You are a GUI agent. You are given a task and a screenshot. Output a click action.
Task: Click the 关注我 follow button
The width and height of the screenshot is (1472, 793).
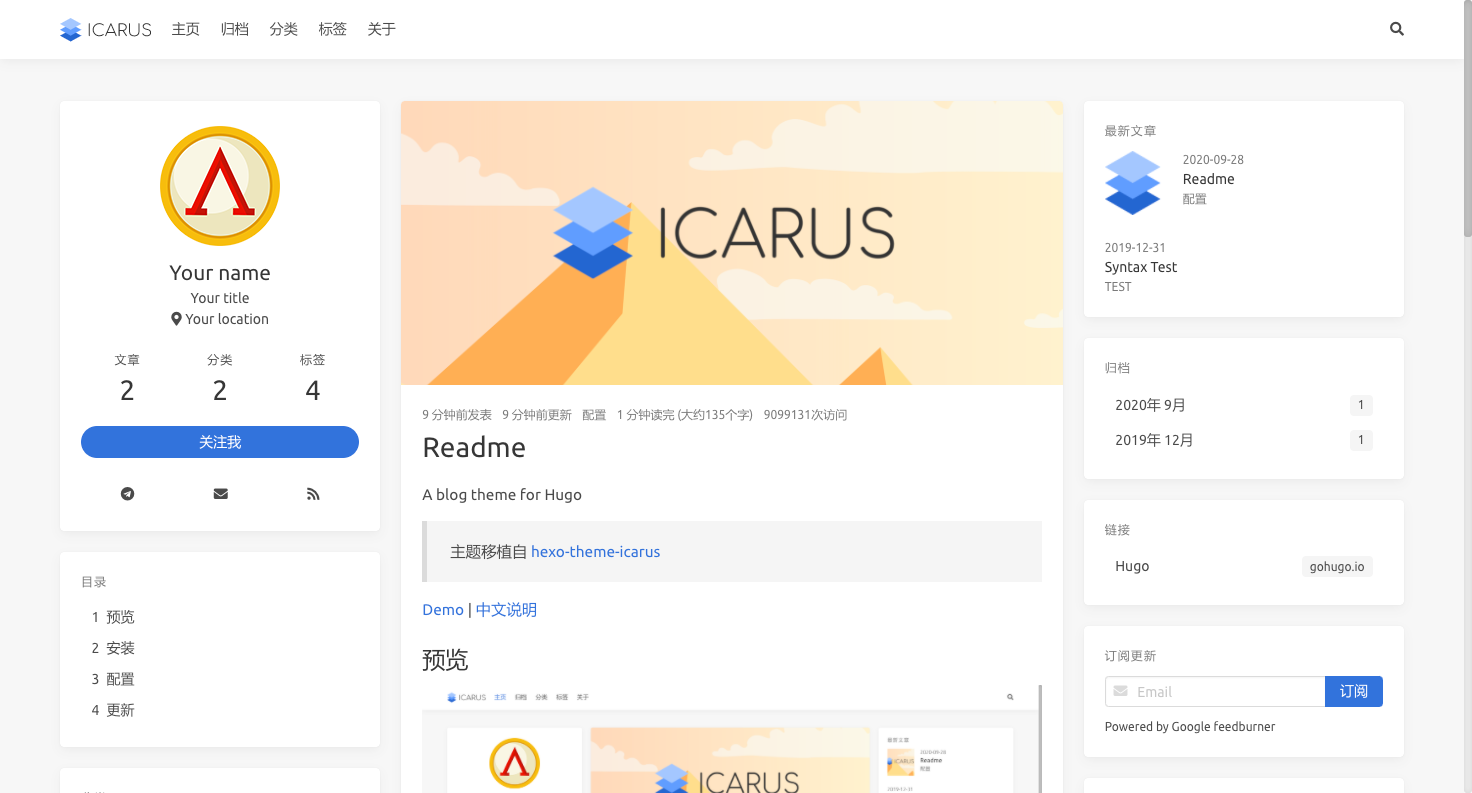(220, 442)
